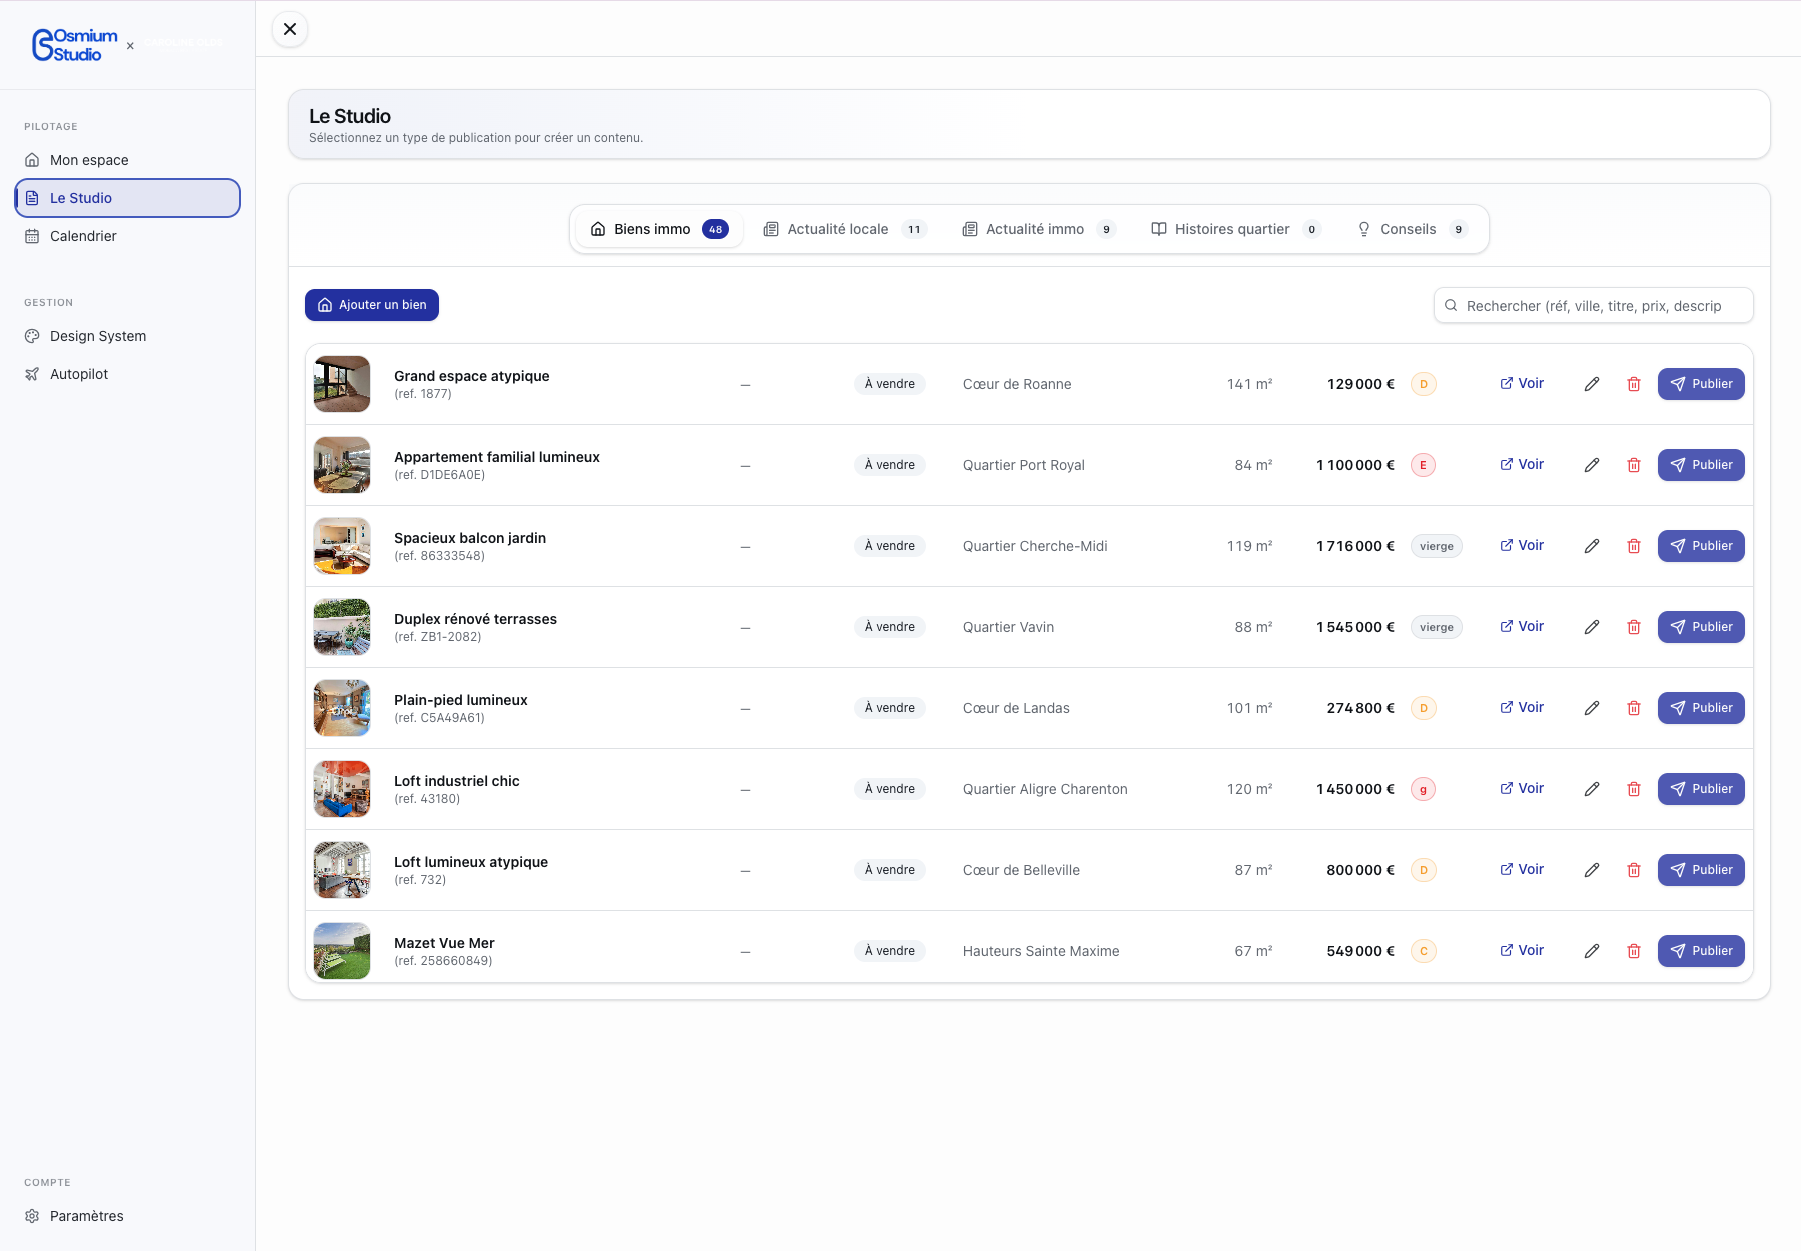
Task: Edit the Loft lumineux atypique listing
Action: [1592, 870]
